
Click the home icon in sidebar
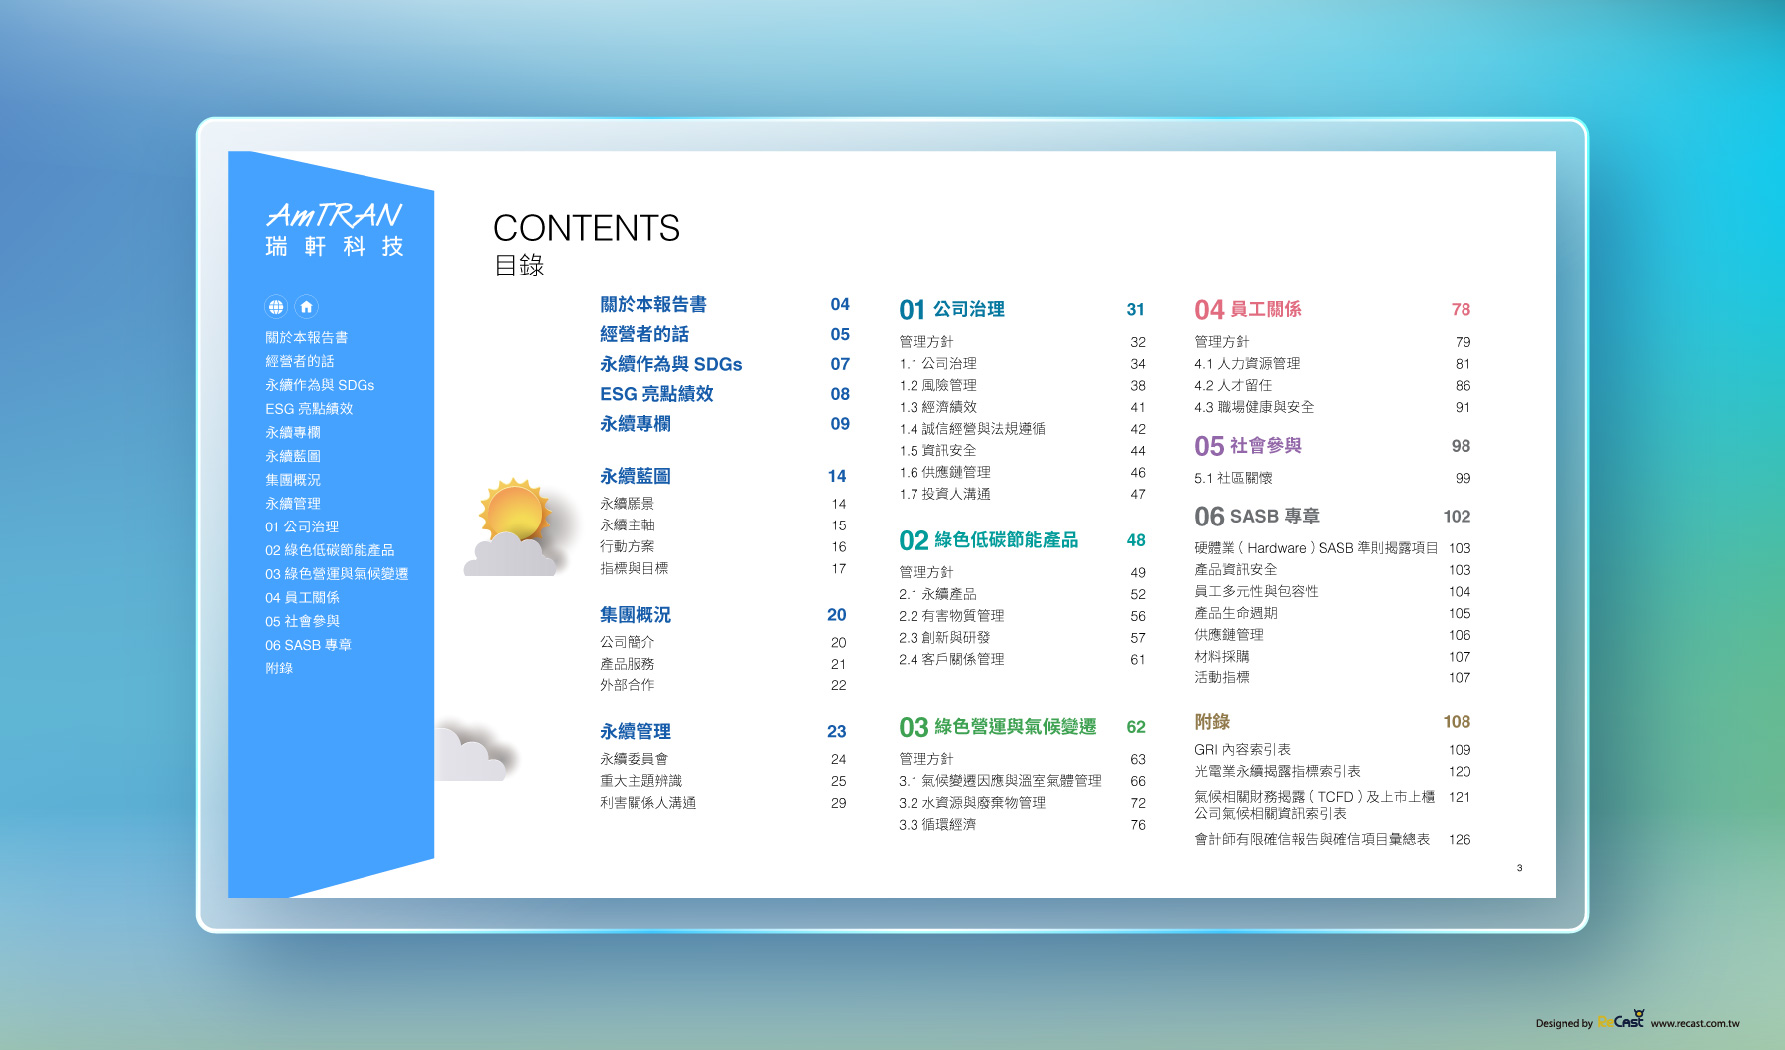[307, 307]
